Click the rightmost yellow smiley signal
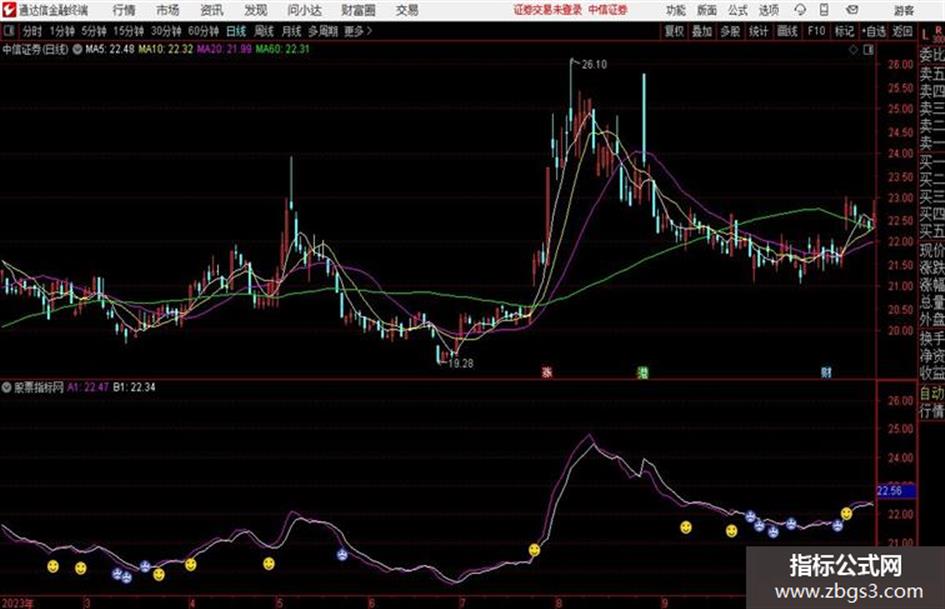Viewport: 945px width, 609px height. [x=846, y=514]
